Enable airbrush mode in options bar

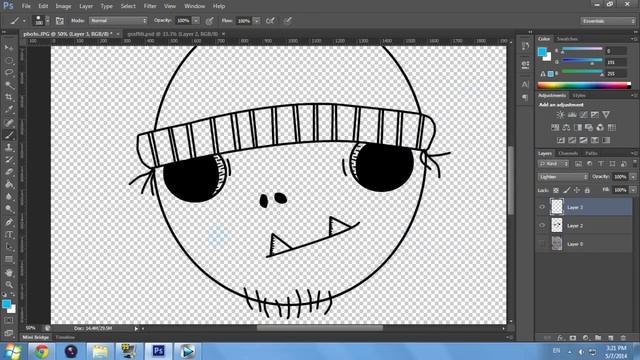(270, 20)
